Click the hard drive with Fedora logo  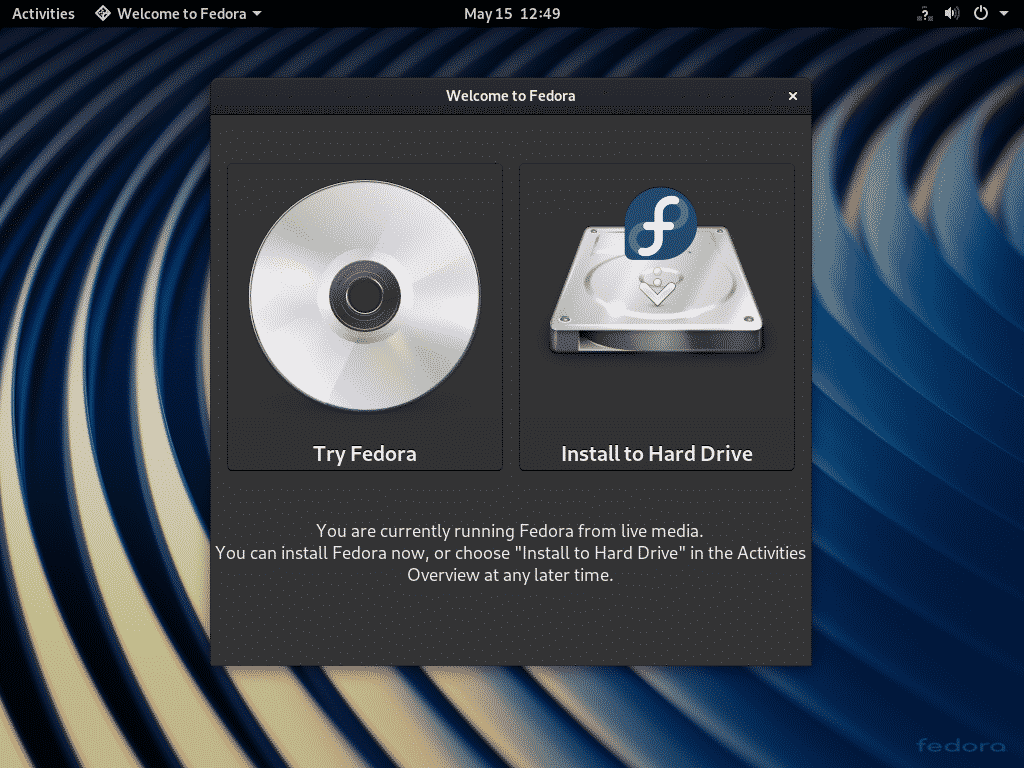656,271
